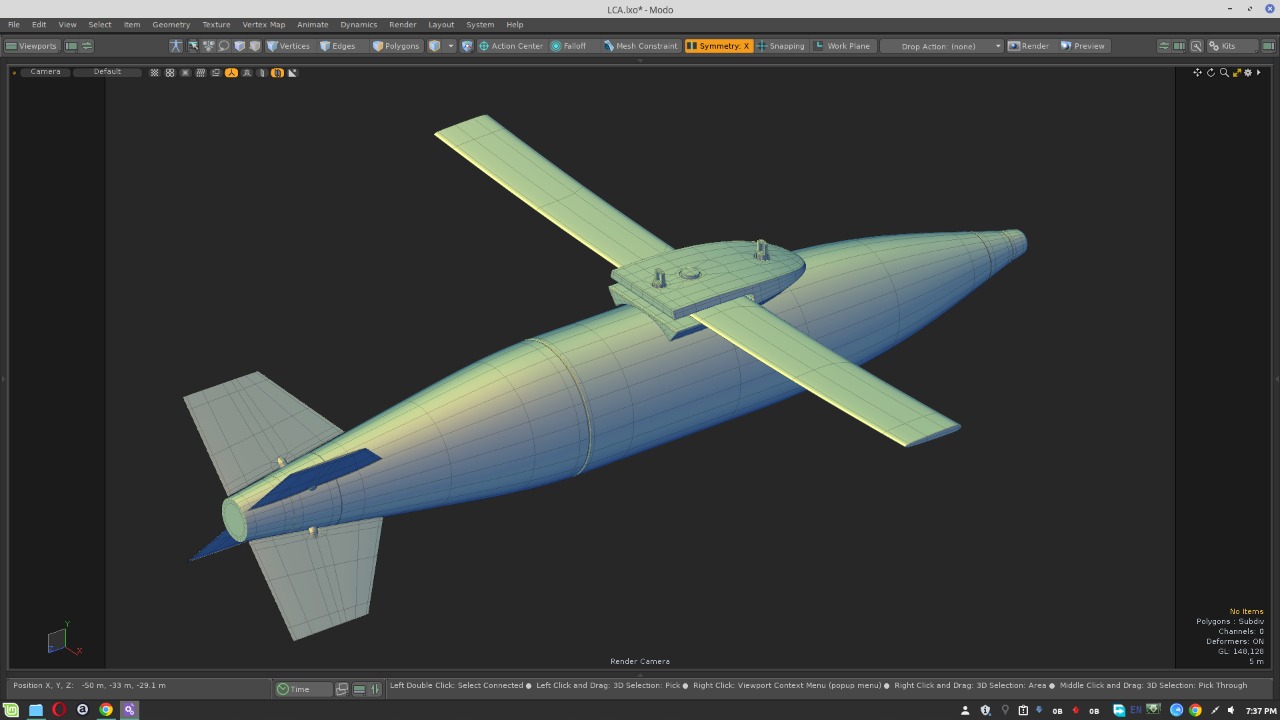Toggle the highlighted orange symmetry viewport icon

coord(277,73)
